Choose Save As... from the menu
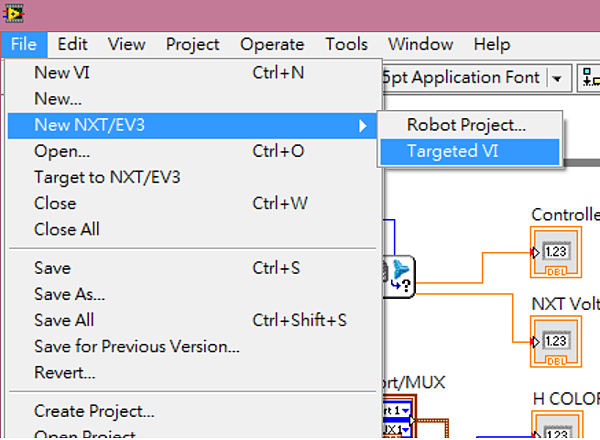 pos(192,294)
